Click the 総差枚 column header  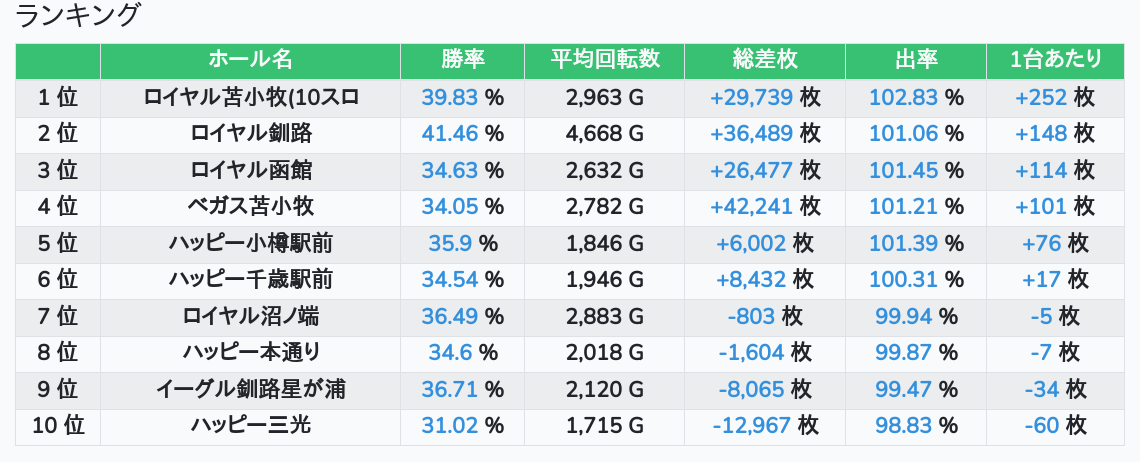coord(765,60)
